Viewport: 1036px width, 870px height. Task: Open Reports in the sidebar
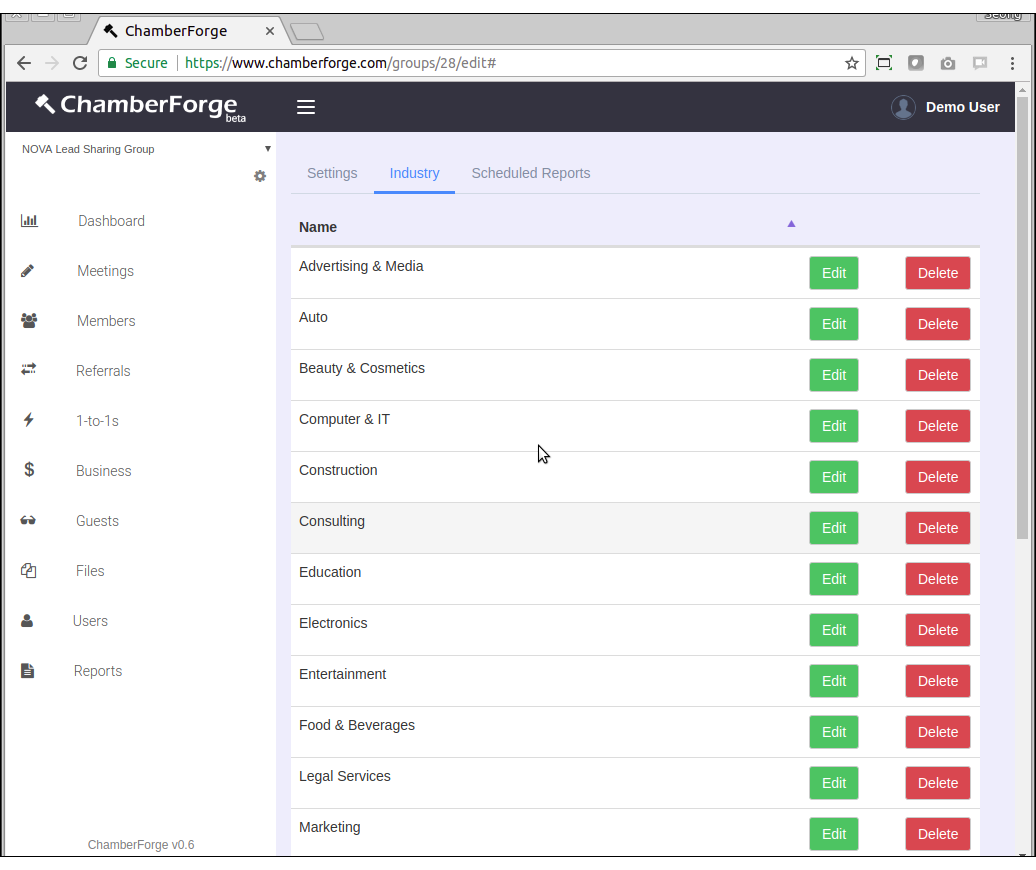98,671
